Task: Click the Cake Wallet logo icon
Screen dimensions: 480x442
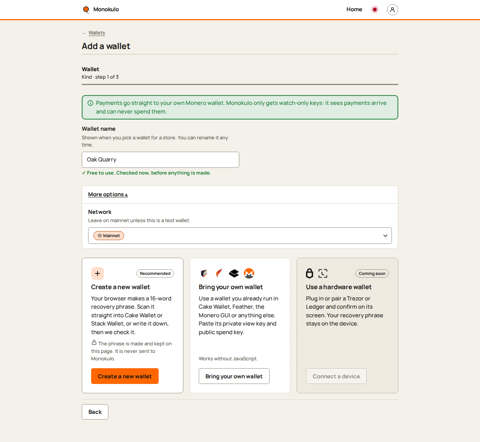Action: pos(204,273)
